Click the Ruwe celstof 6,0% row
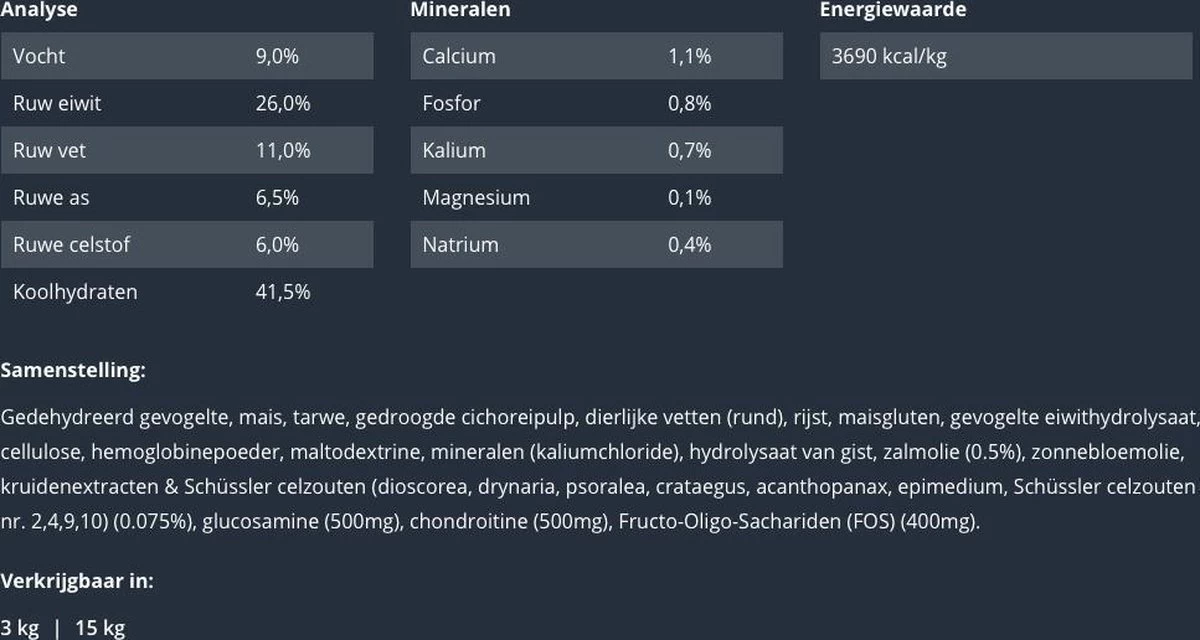The image size is (1200, 640). click(187, 244)
